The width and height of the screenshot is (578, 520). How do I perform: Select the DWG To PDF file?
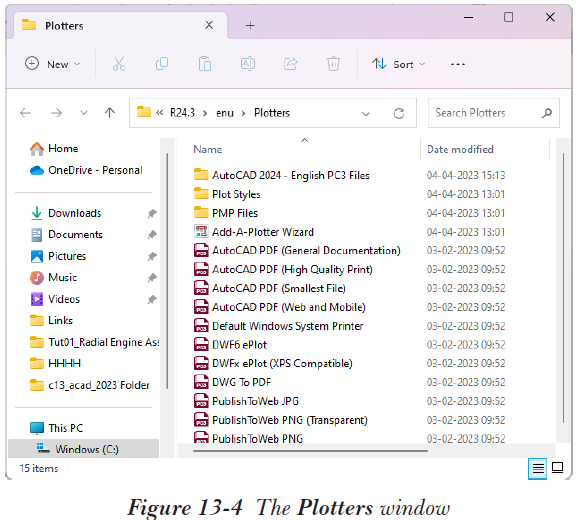pos(232,382)
